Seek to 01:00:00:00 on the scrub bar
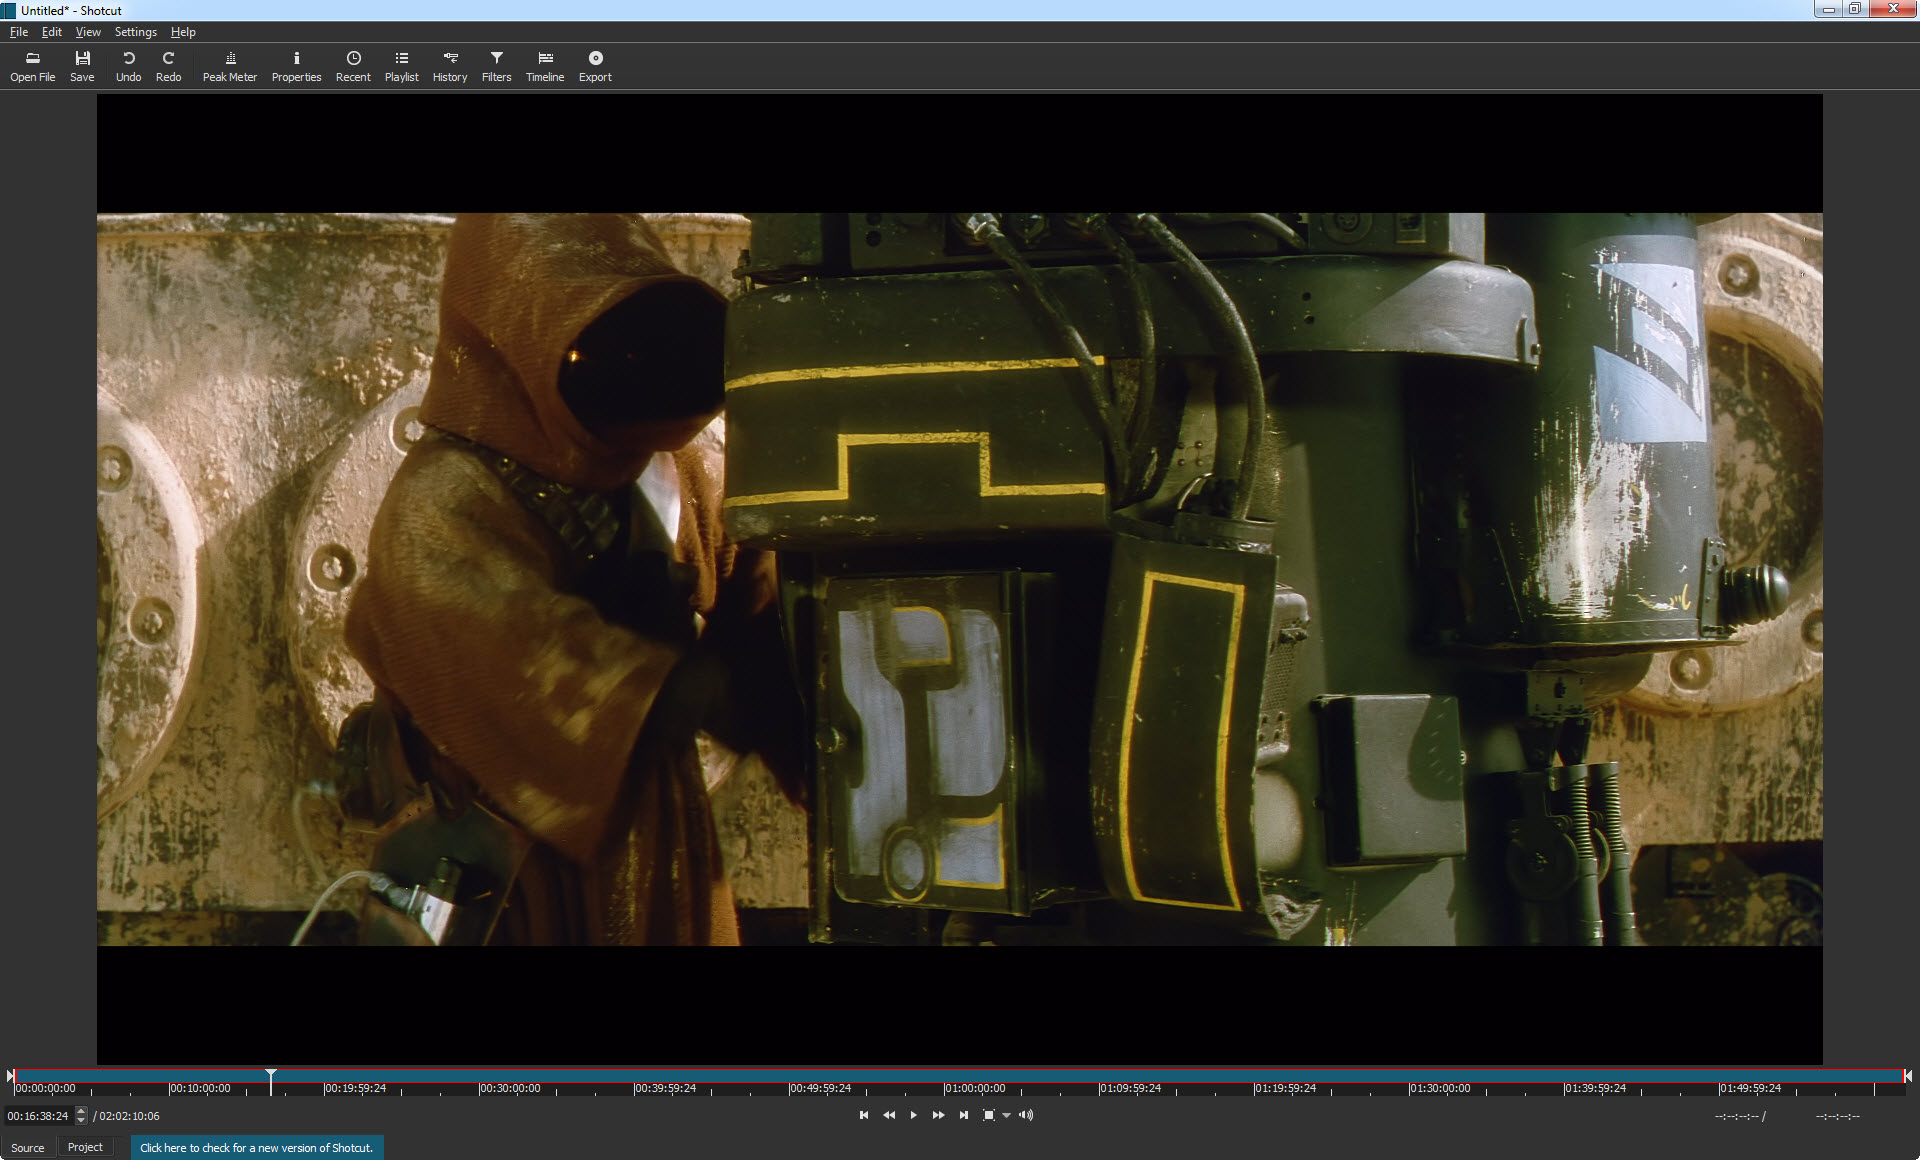This screenshot has width=1920, height=1160. coord(975,1088)
